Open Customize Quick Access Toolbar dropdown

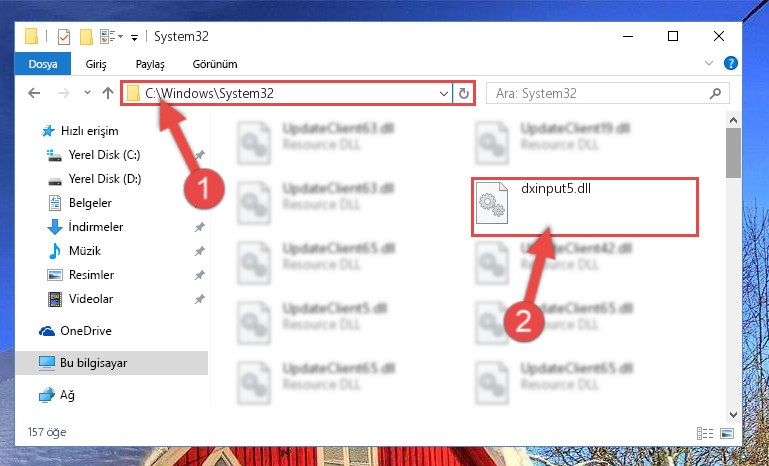134,37
